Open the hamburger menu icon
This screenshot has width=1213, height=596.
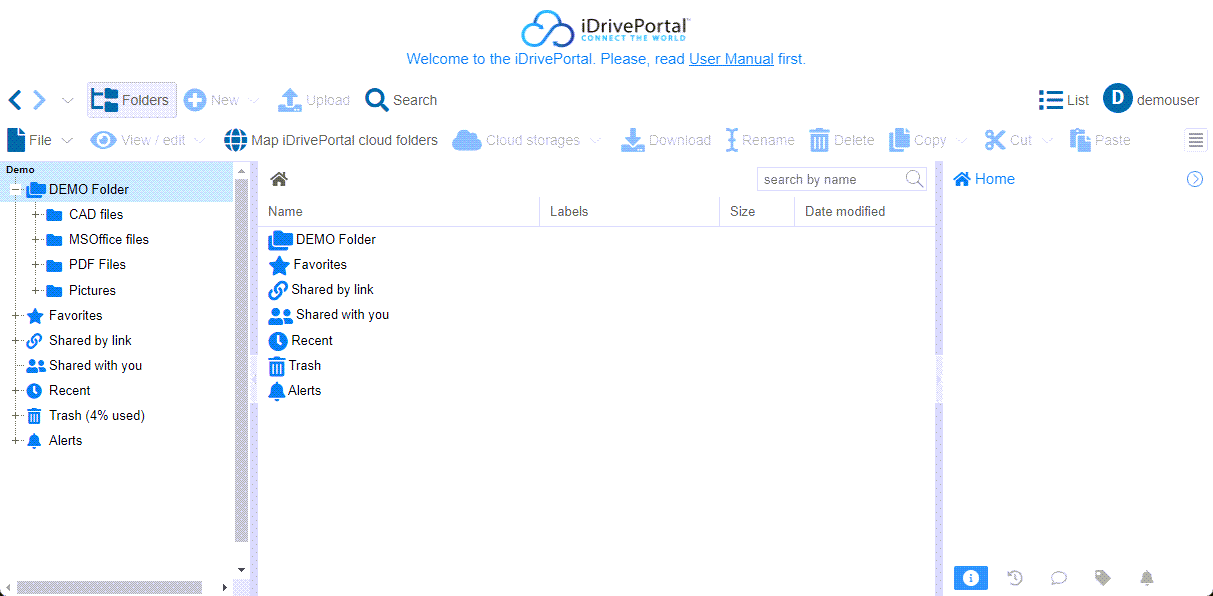(1196, 140)
